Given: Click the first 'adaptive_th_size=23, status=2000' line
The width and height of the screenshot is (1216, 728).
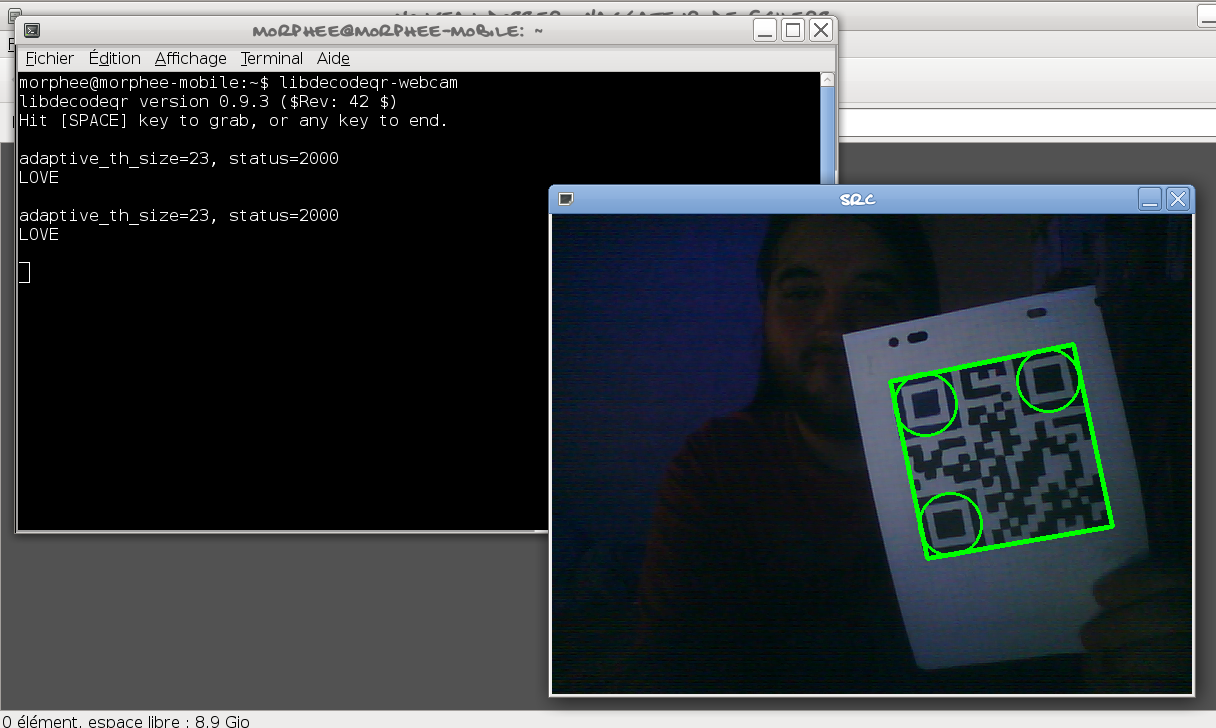Looking at the screenshot, I should click(x=179, y=158).
